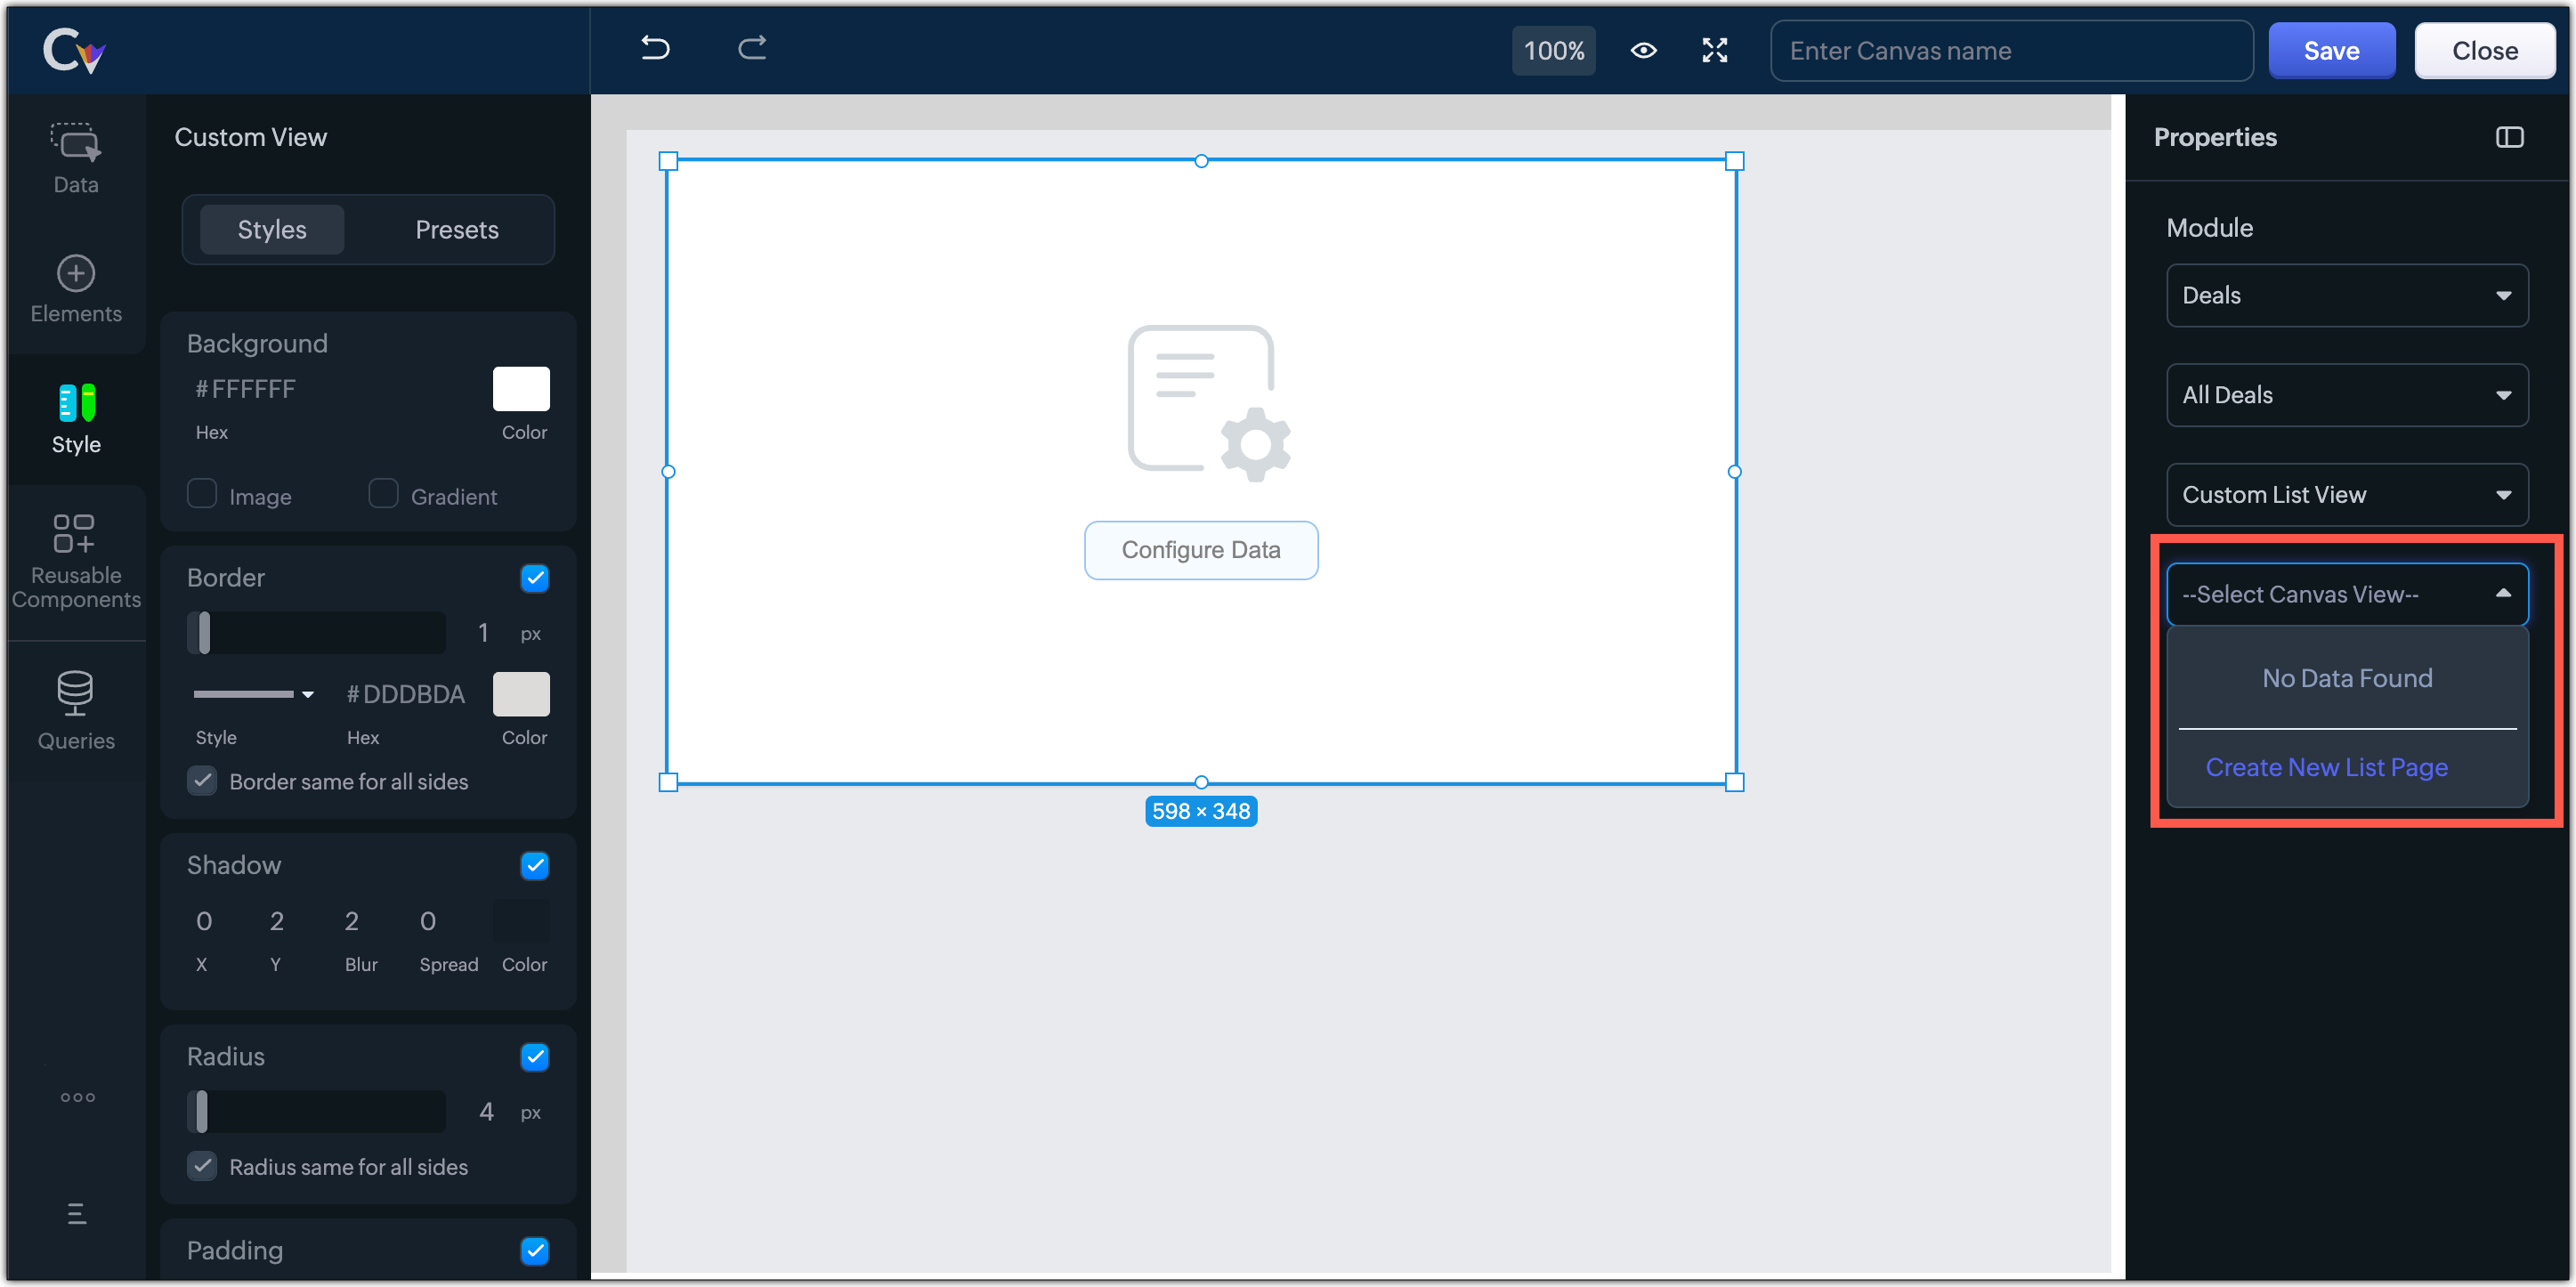Collapse the Properties panel icon

tap(2508, 137)
